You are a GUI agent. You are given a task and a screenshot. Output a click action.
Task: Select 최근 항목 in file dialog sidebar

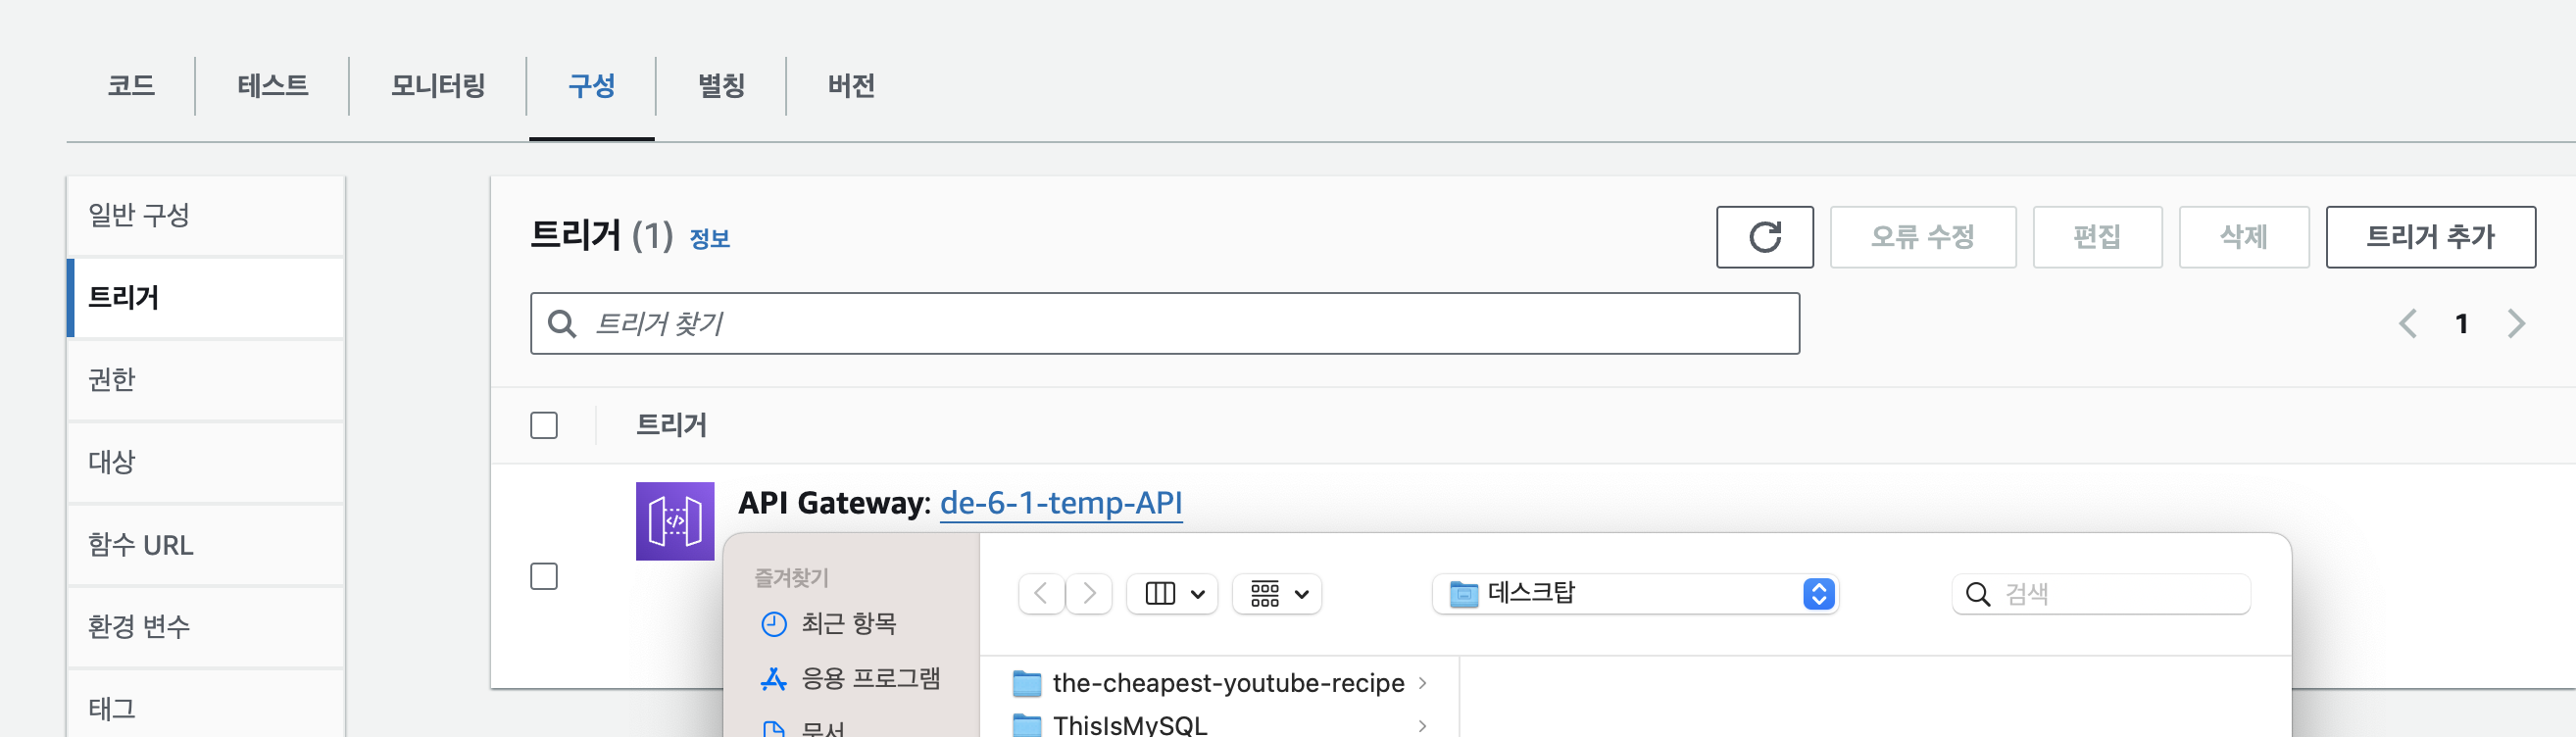(848, 624)
